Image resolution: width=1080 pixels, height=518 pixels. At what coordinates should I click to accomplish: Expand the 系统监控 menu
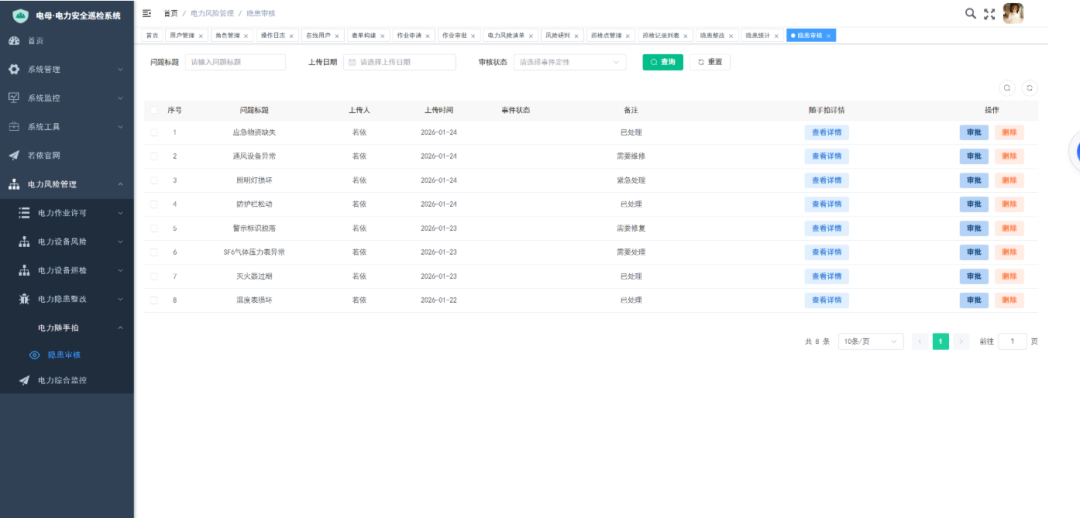click(x=120, y=98)
